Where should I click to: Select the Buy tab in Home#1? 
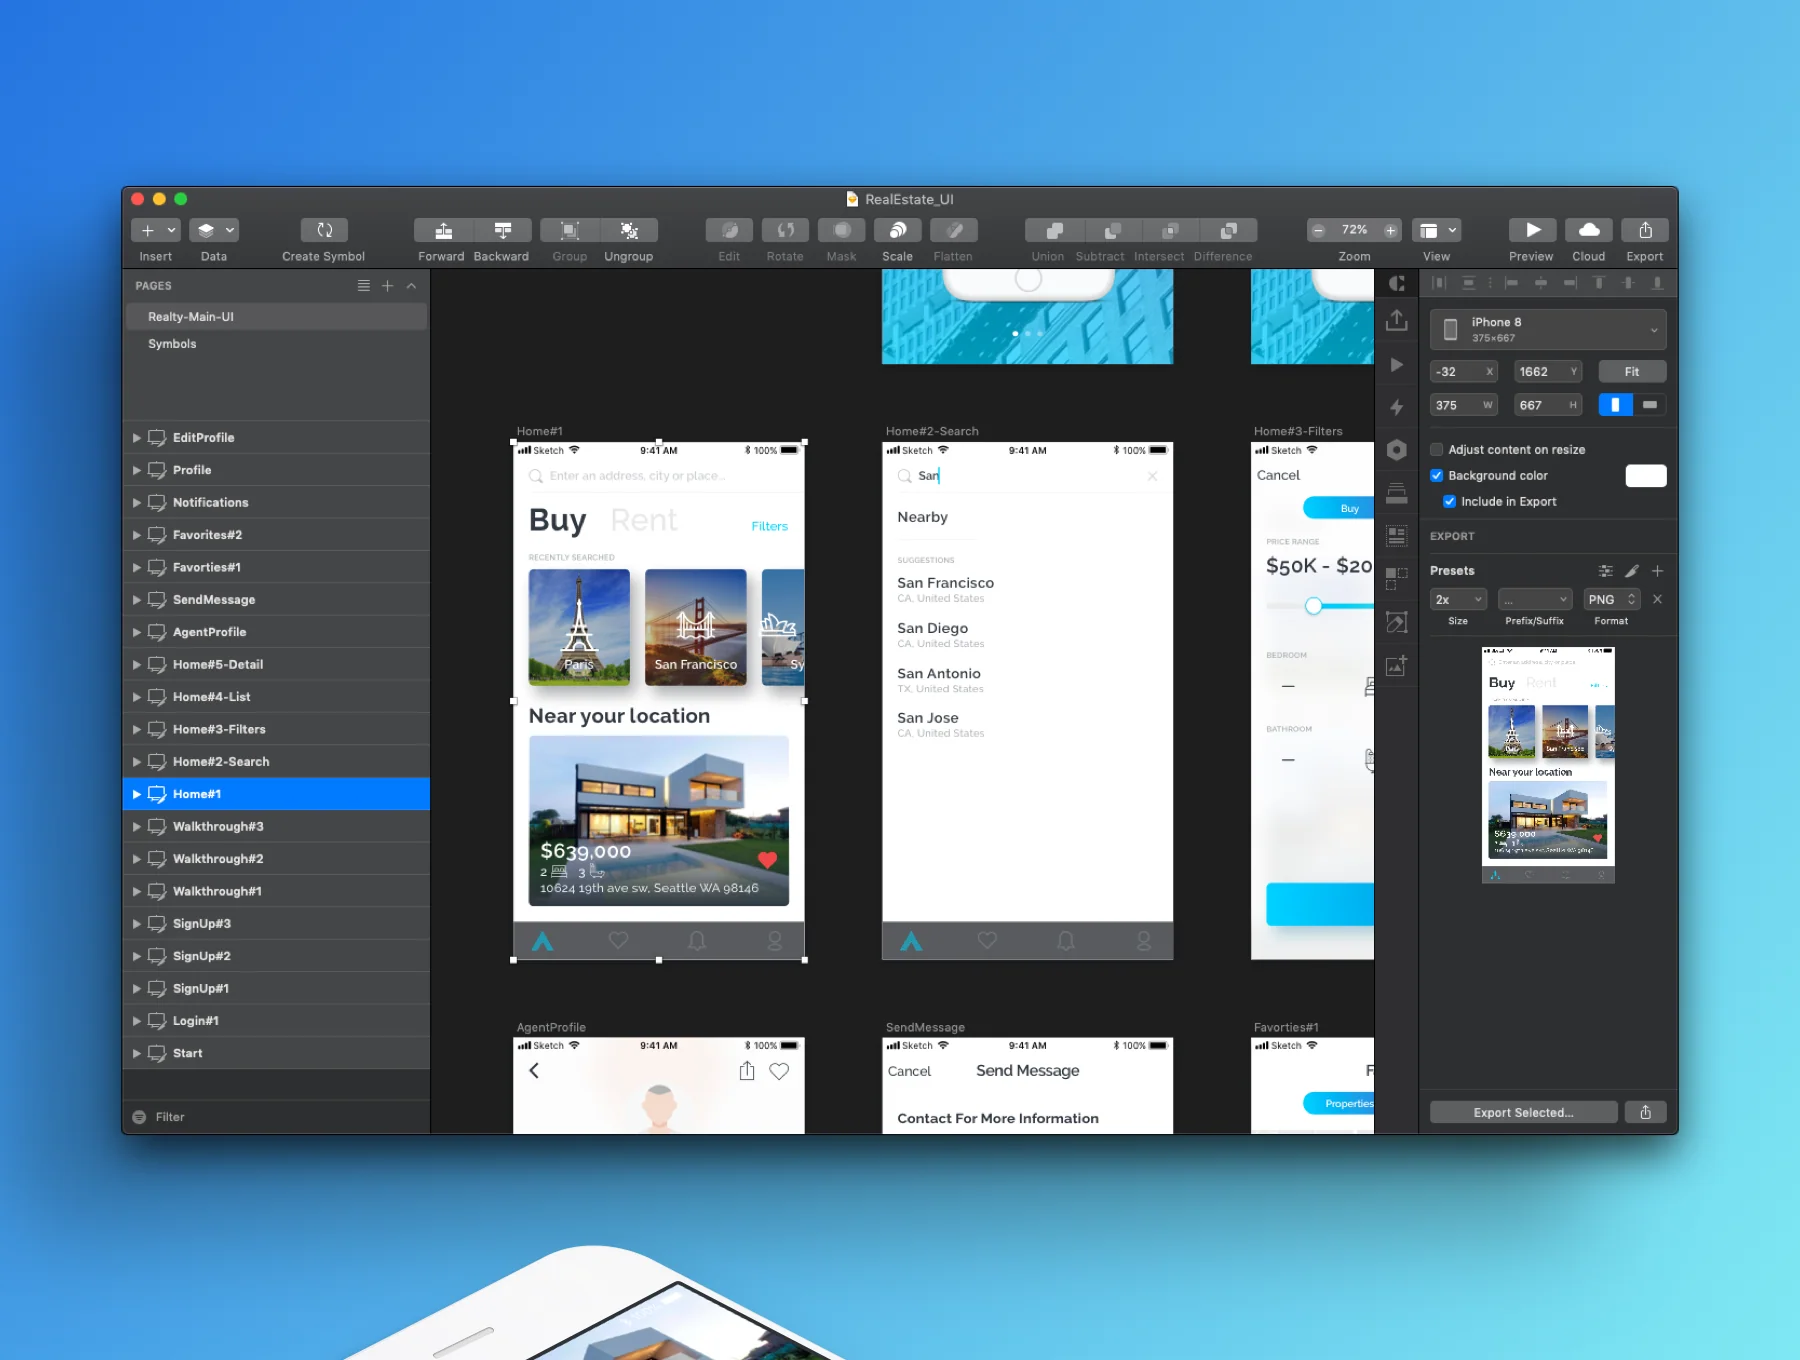(557, 521)
